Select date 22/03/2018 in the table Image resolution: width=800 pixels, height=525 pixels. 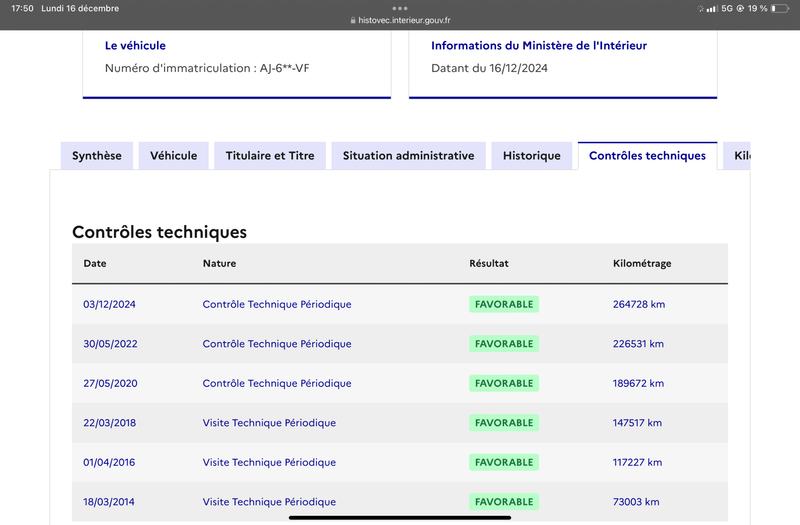point(110,423)
